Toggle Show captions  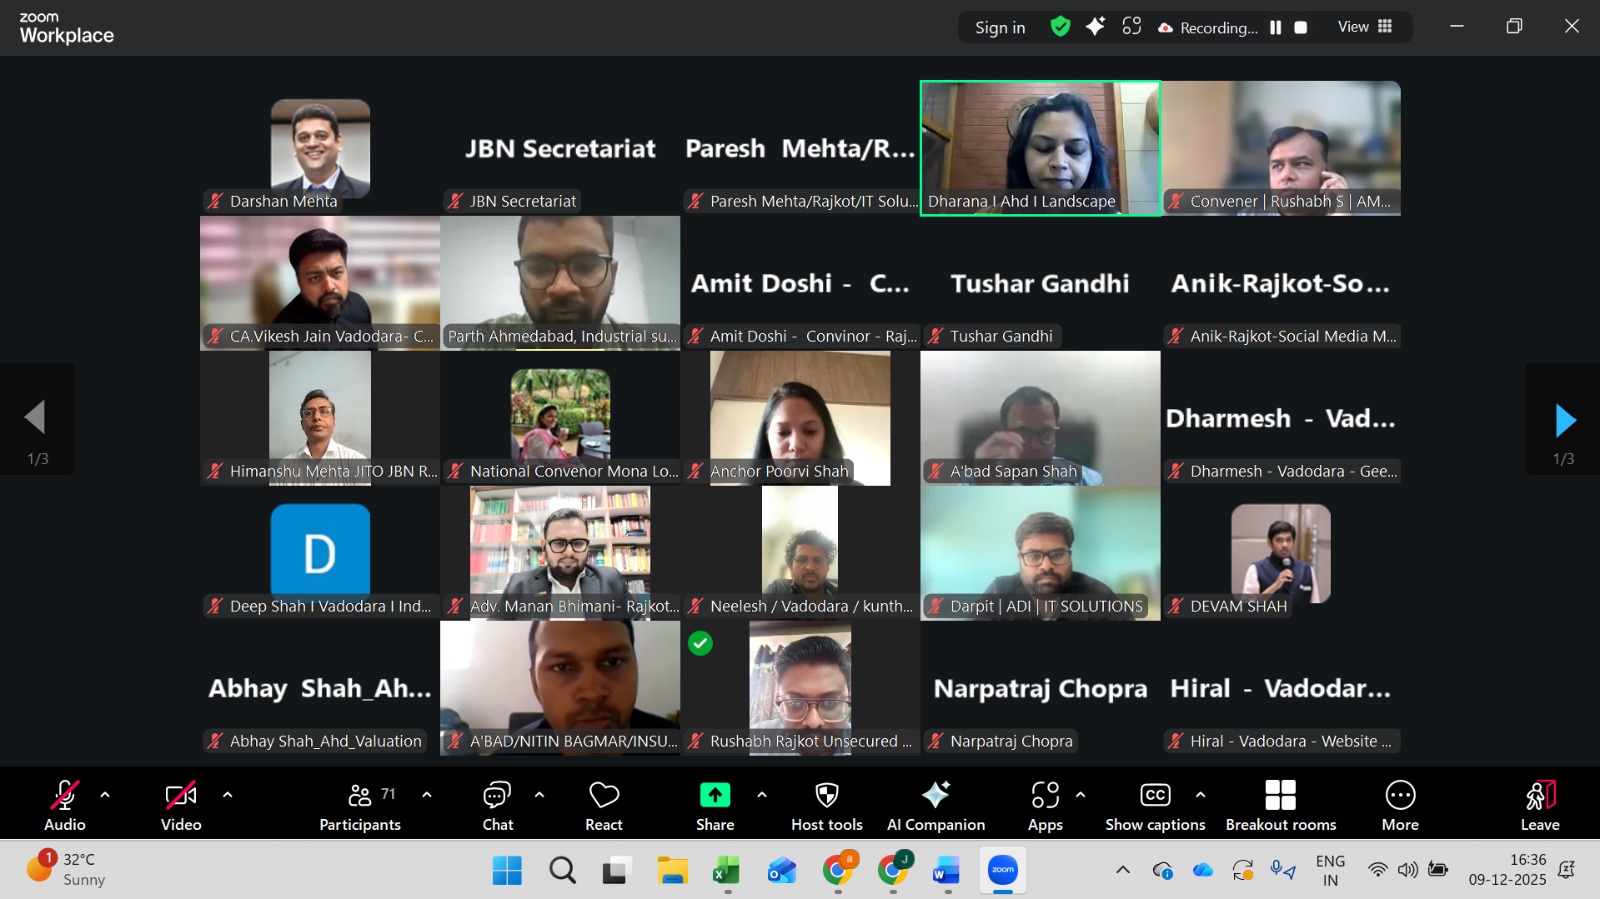(1155, 806)
